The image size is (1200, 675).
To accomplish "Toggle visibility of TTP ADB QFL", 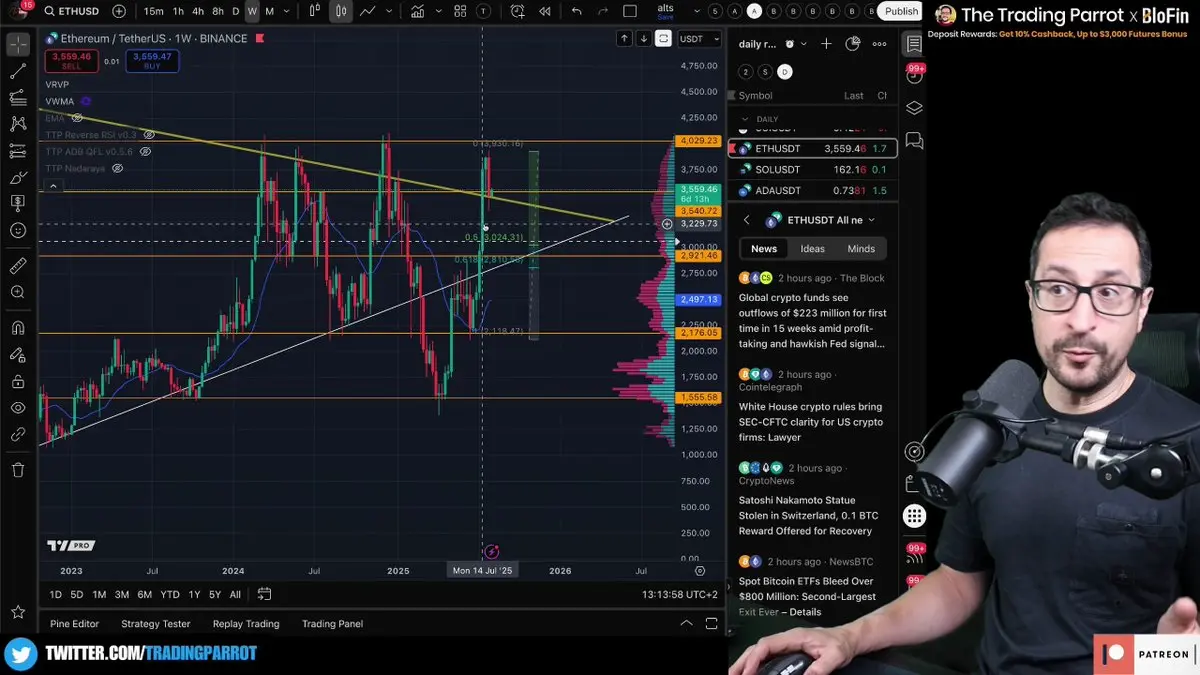I will click(x=145, y=152).
